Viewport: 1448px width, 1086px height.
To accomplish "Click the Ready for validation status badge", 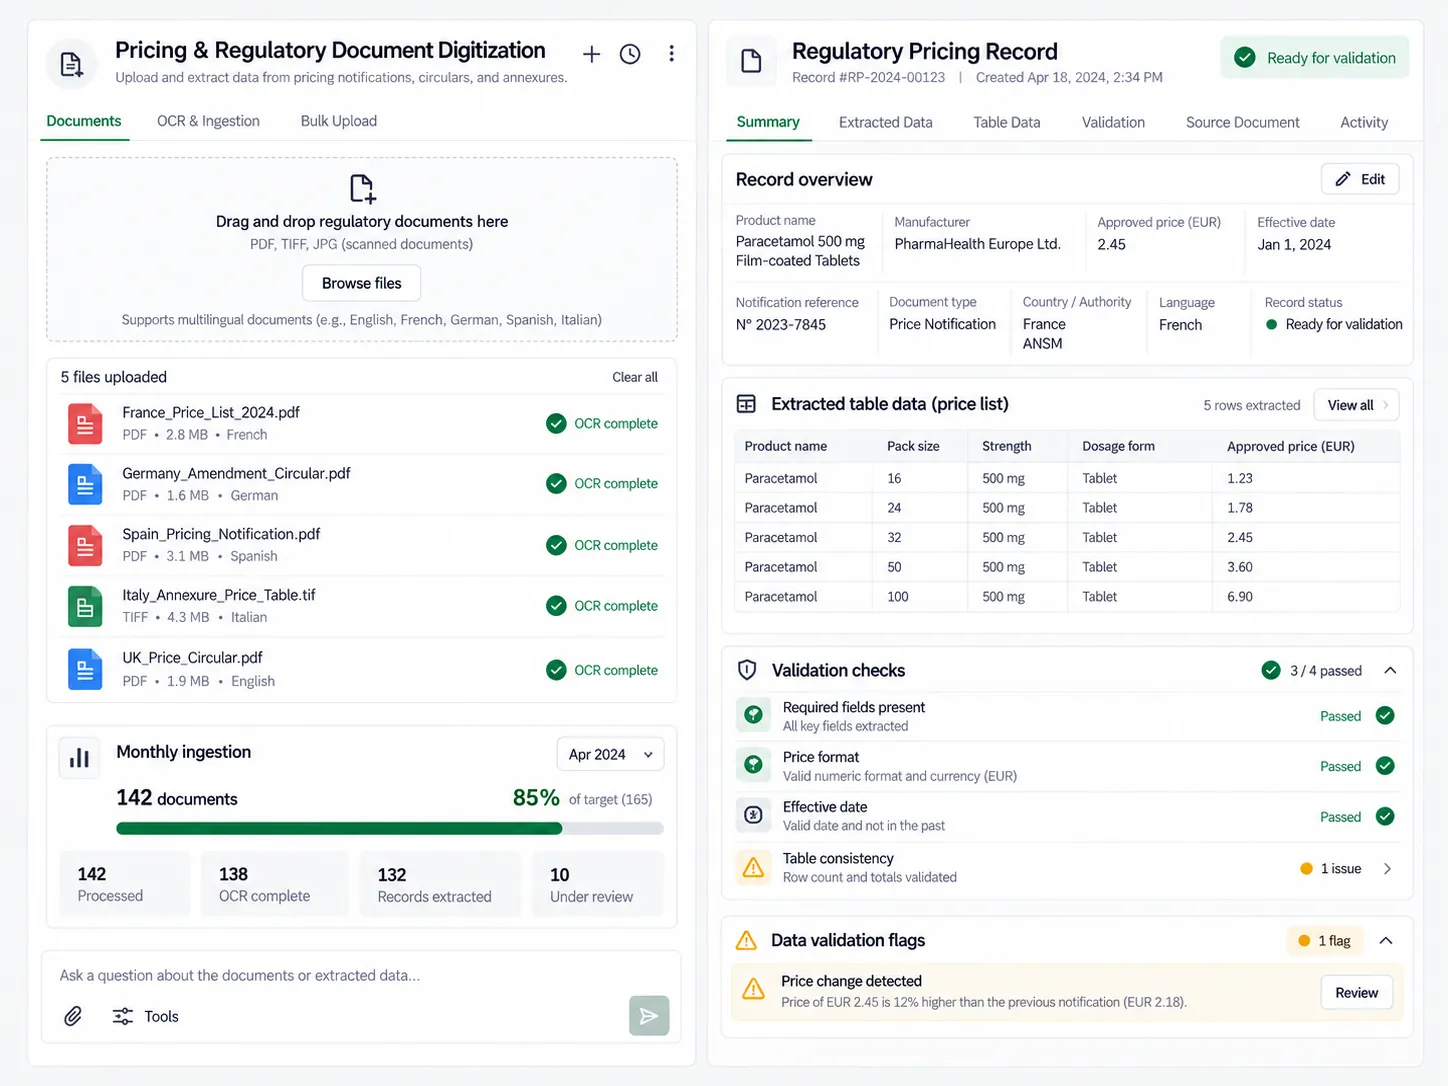I will [x=1315, y=58].
